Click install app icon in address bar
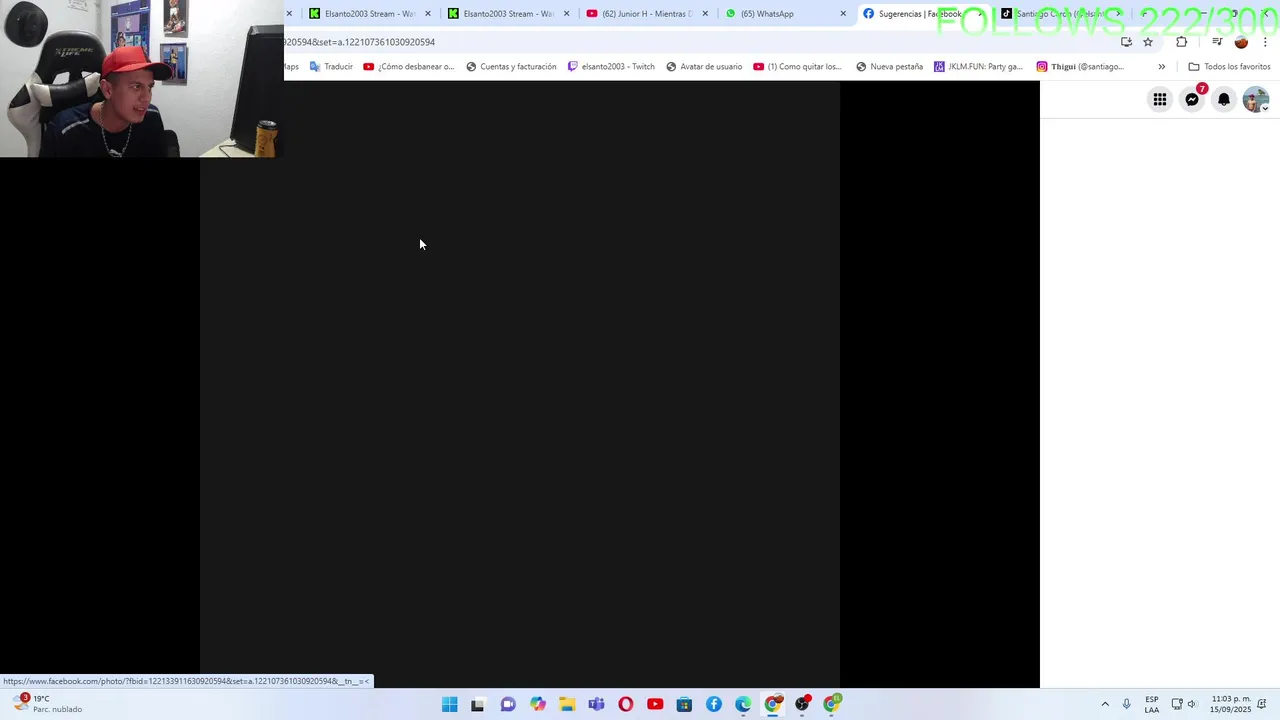 (x=1126, y=42)
